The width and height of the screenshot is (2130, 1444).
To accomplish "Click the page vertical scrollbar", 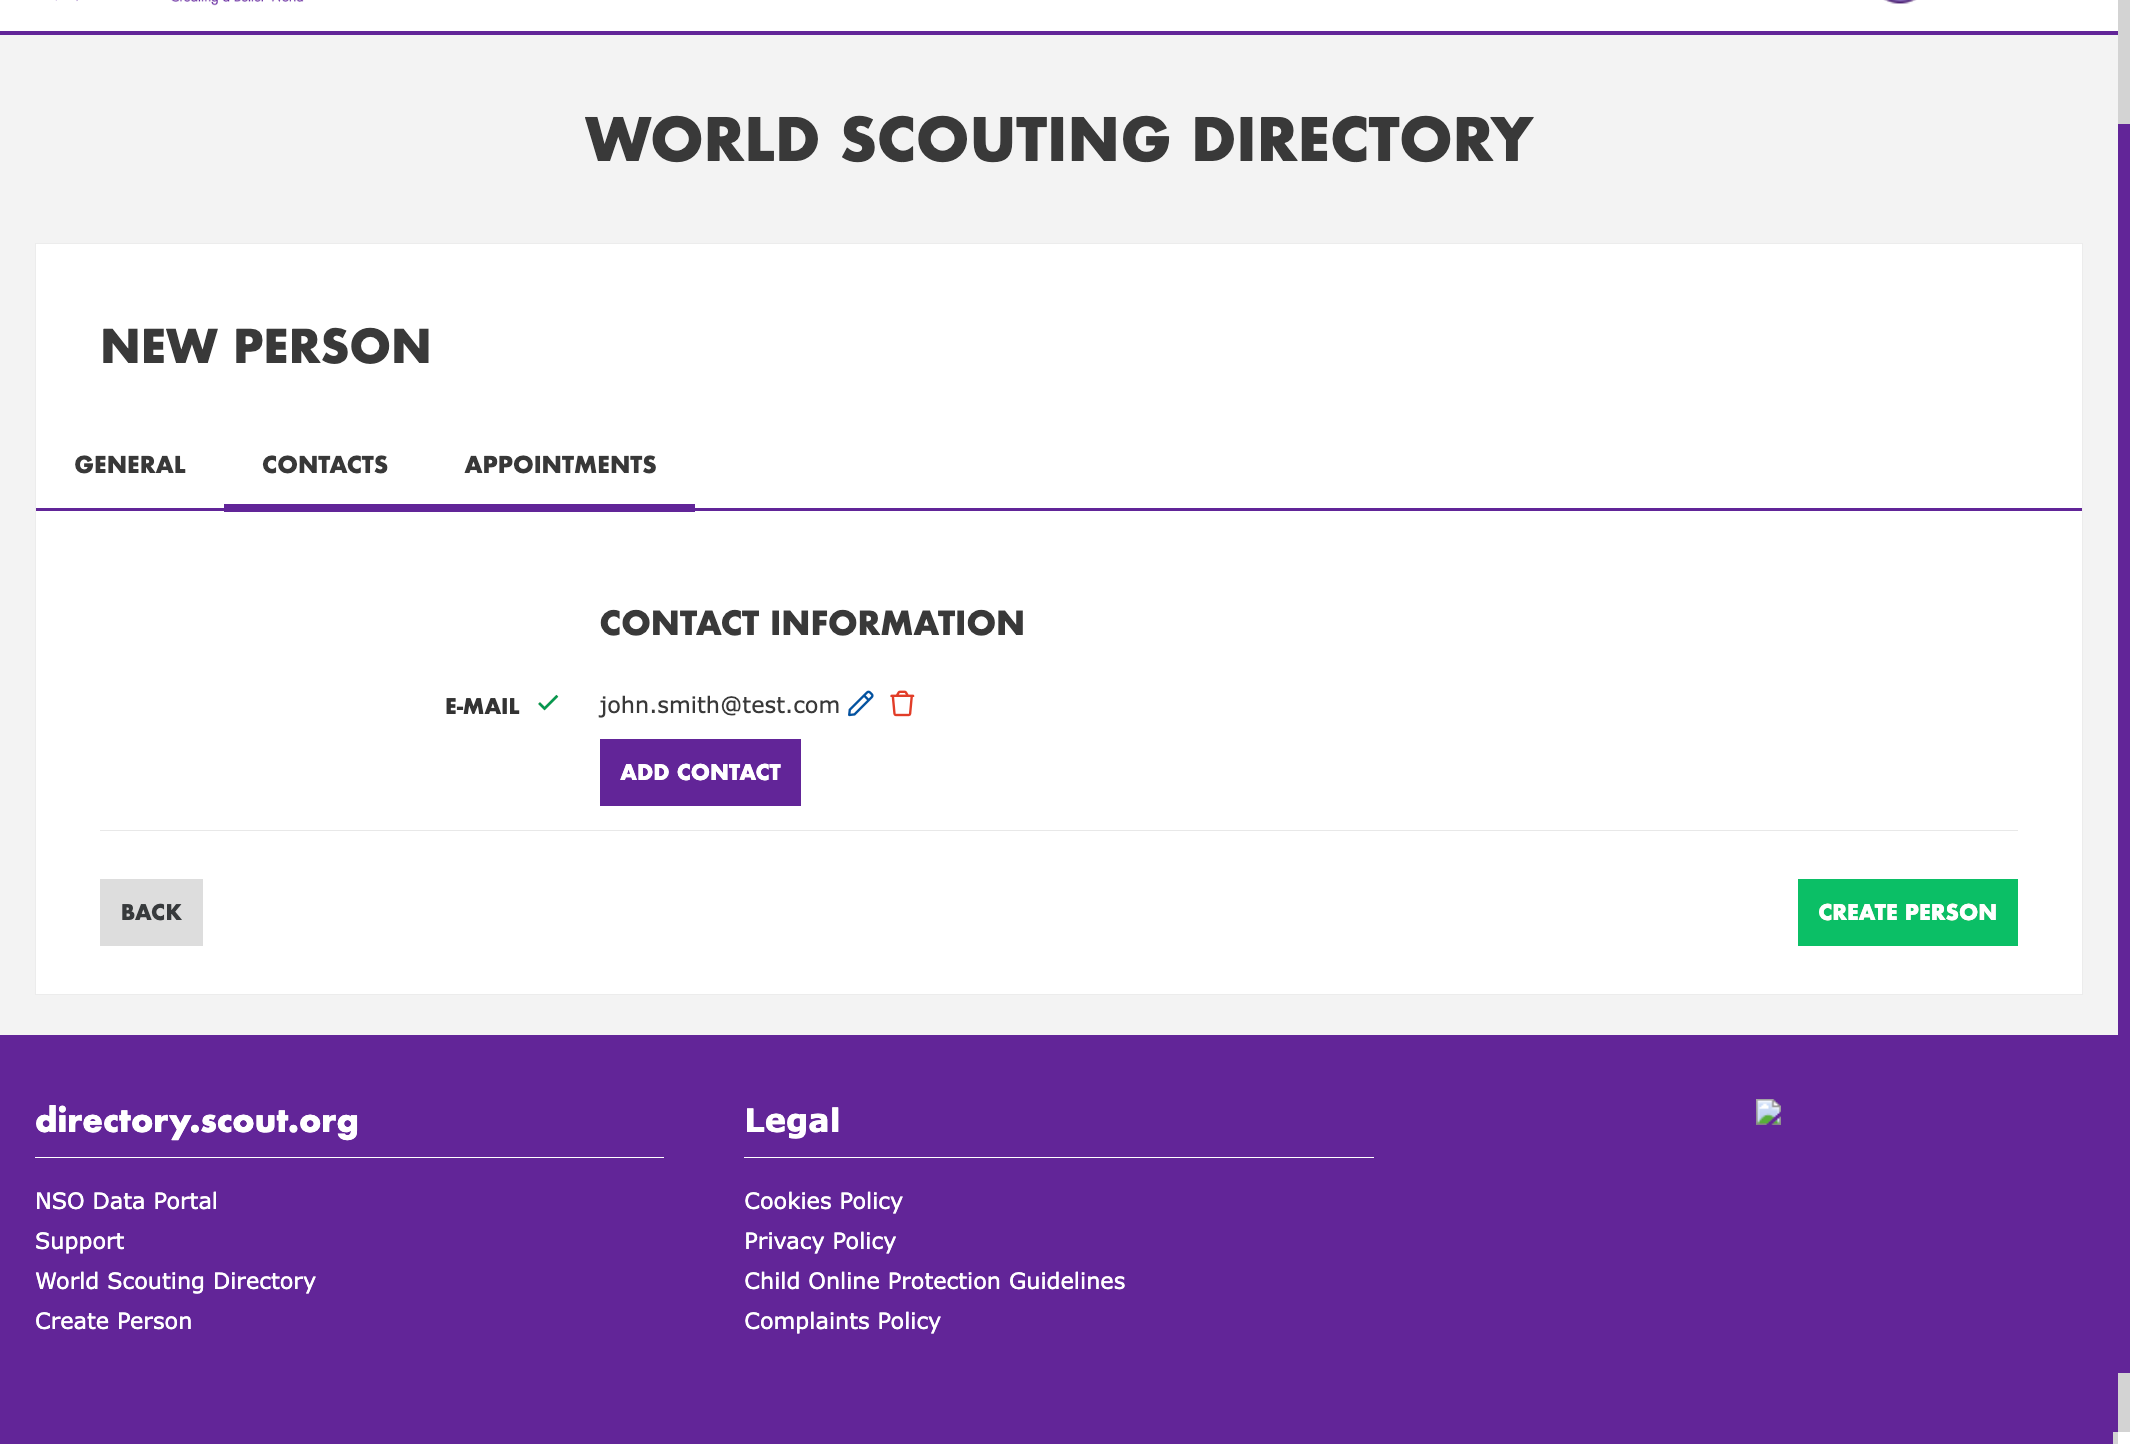I will (2124, 722).
